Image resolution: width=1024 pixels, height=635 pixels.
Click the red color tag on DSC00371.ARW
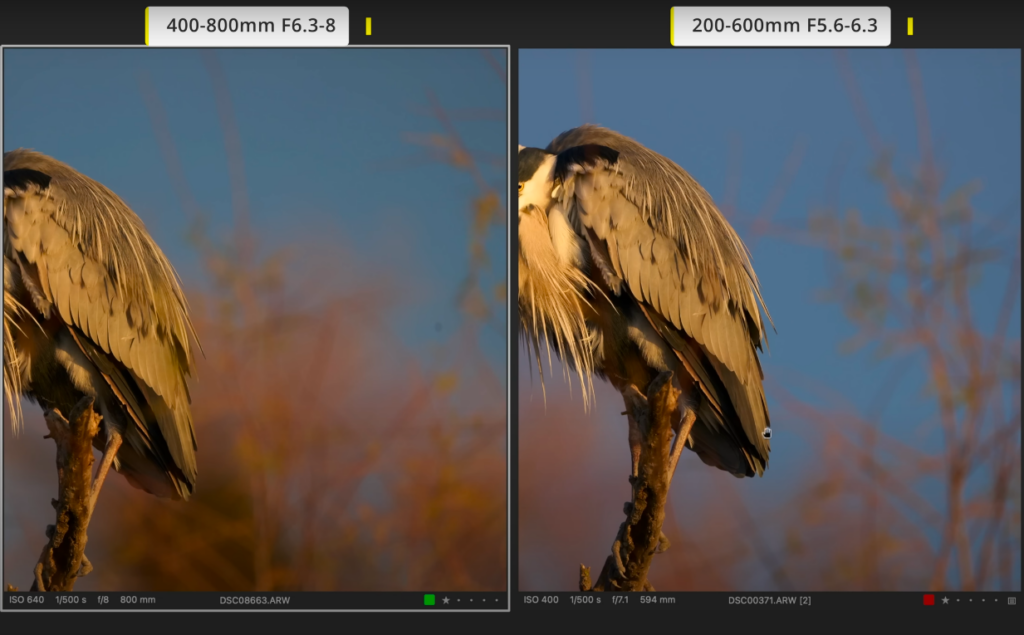[x=929, y=600]
